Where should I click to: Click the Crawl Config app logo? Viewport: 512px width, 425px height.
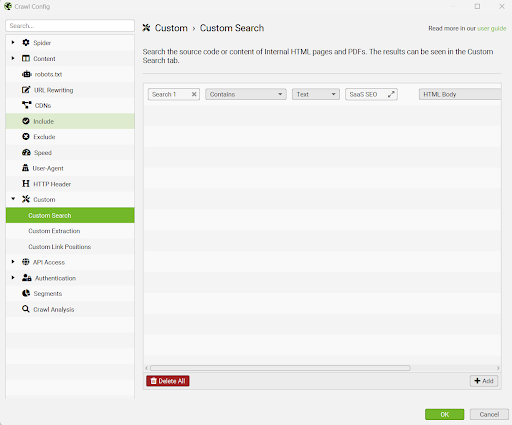[x=8, y=6]
